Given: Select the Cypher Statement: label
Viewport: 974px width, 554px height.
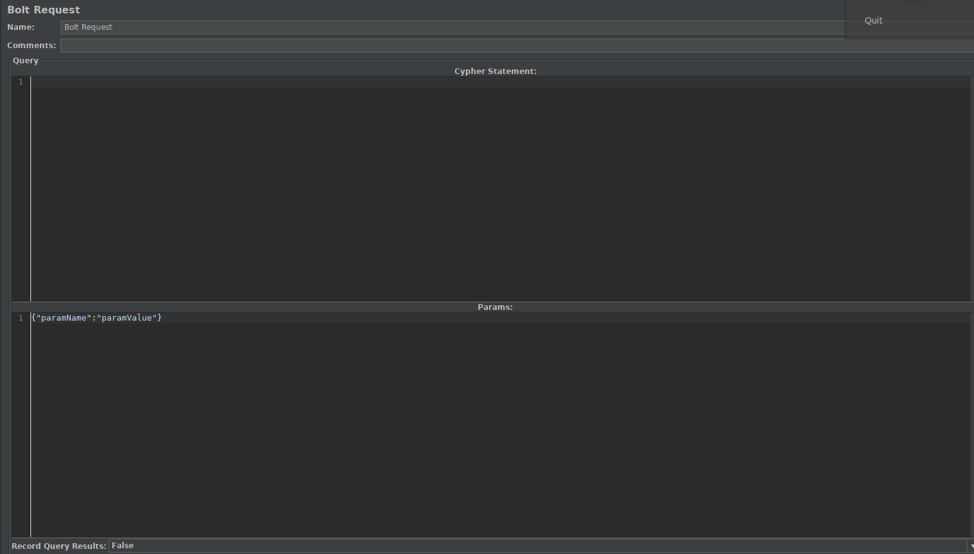Looking at the screenshot, I should coord(495,71).
